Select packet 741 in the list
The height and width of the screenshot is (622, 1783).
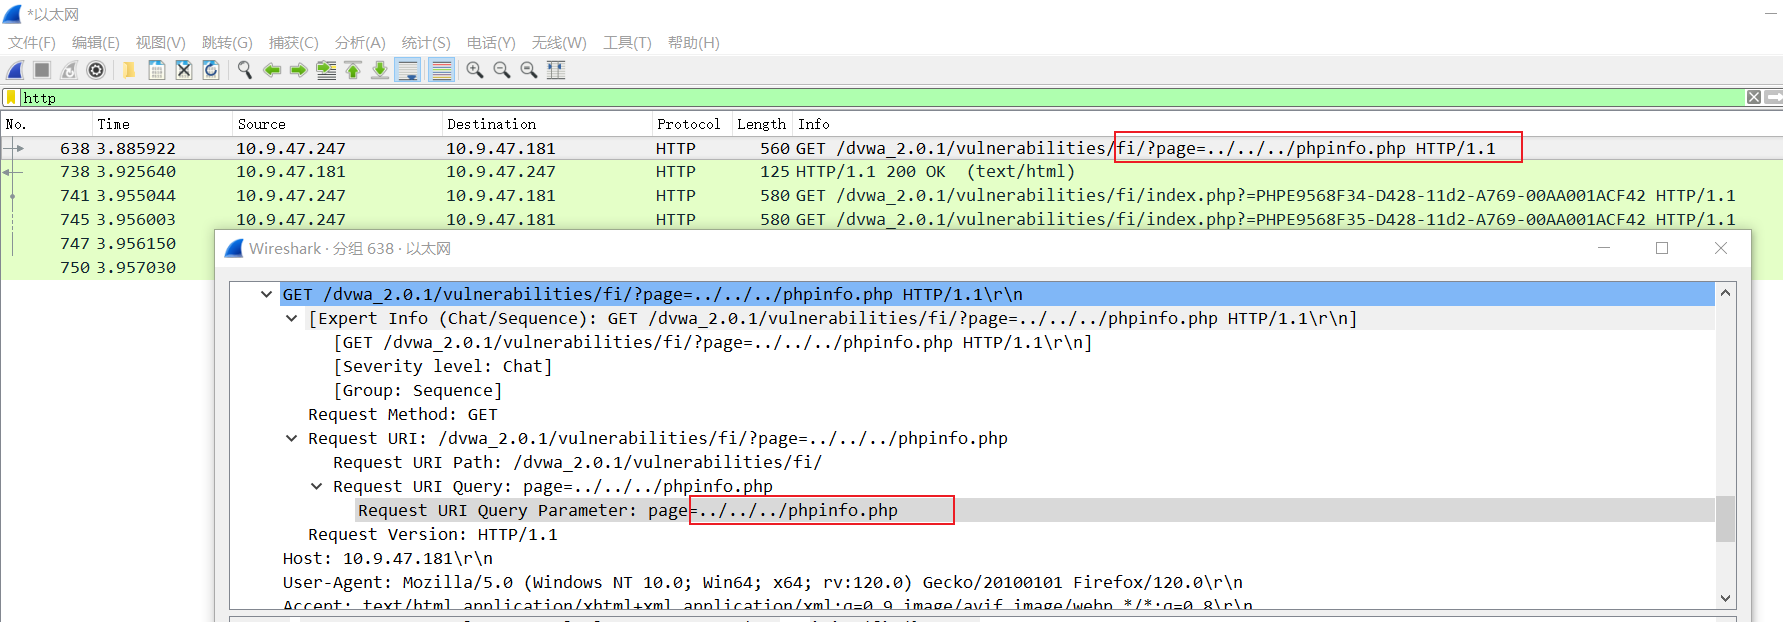[891, 196]
